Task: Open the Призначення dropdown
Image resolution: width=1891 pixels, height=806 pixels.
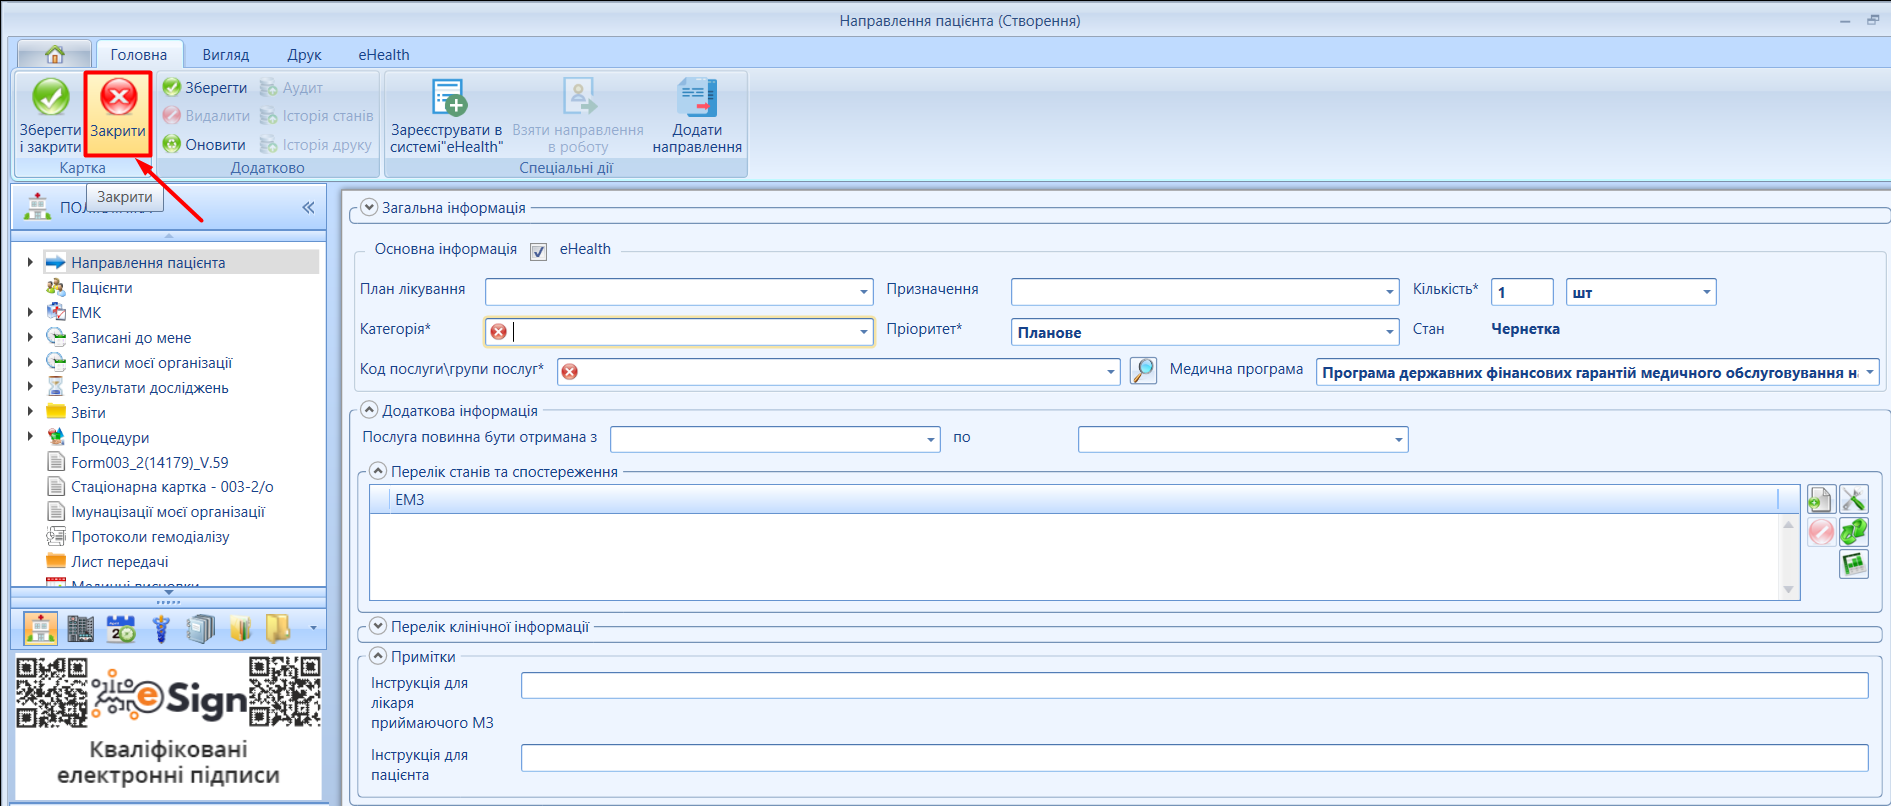Action: tap(1389, 292)
